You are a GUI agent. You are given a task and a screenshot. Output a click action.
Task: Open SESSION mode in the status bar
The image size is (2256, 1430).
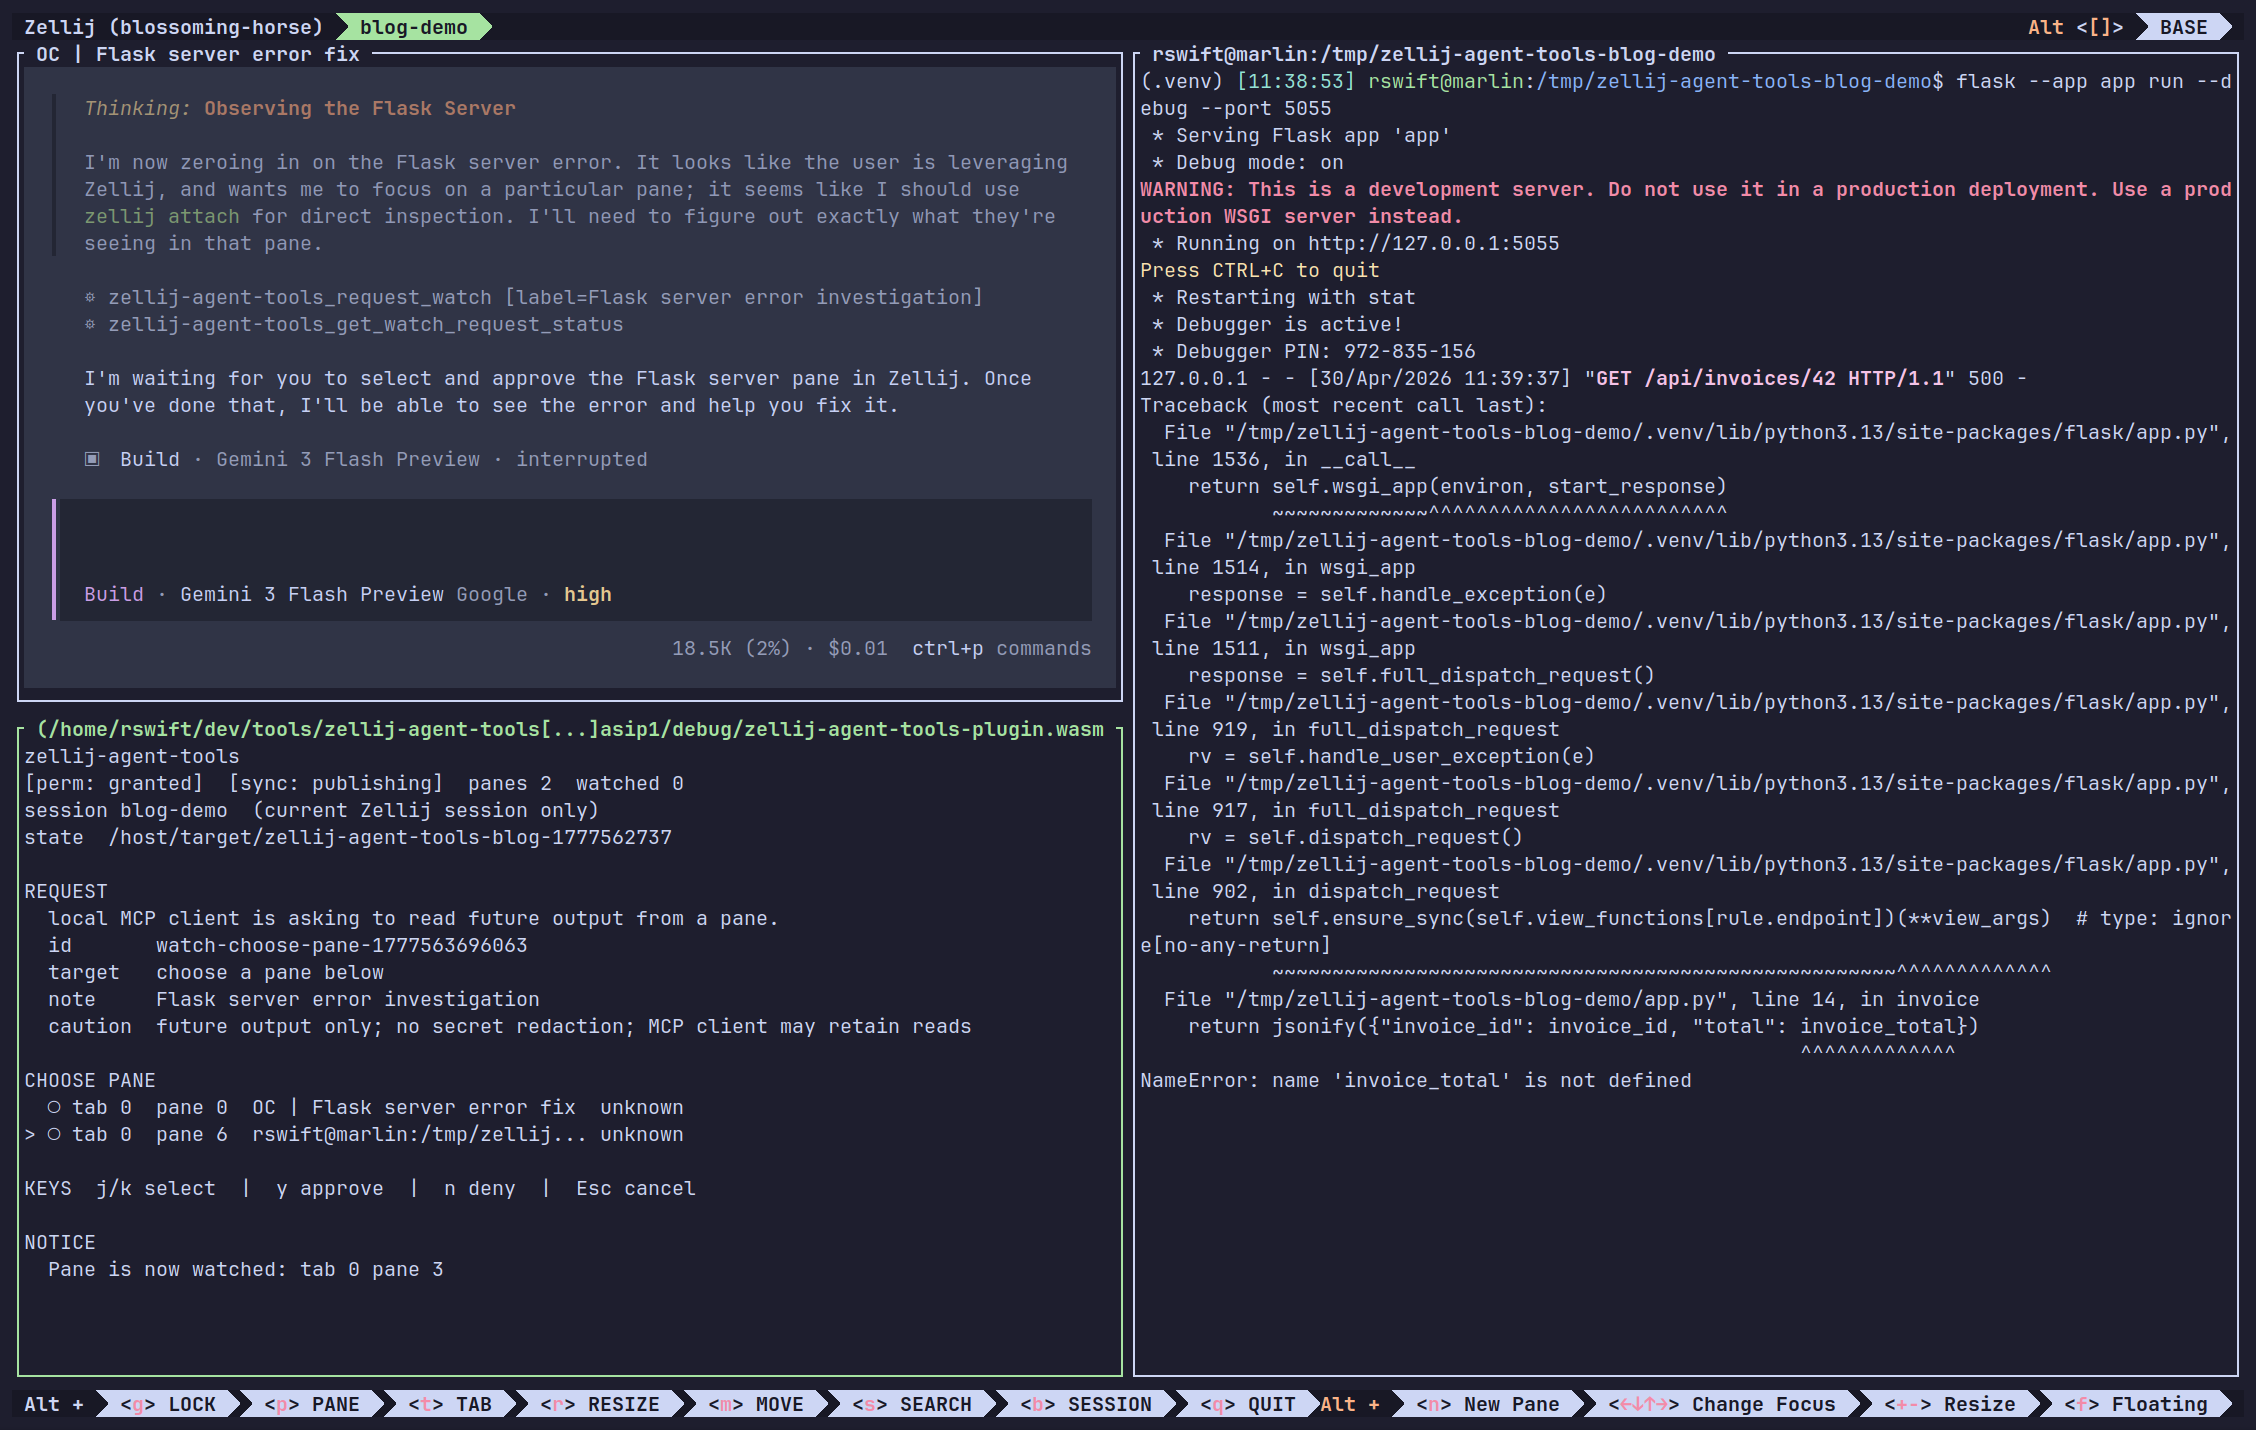(1086, 1404)
